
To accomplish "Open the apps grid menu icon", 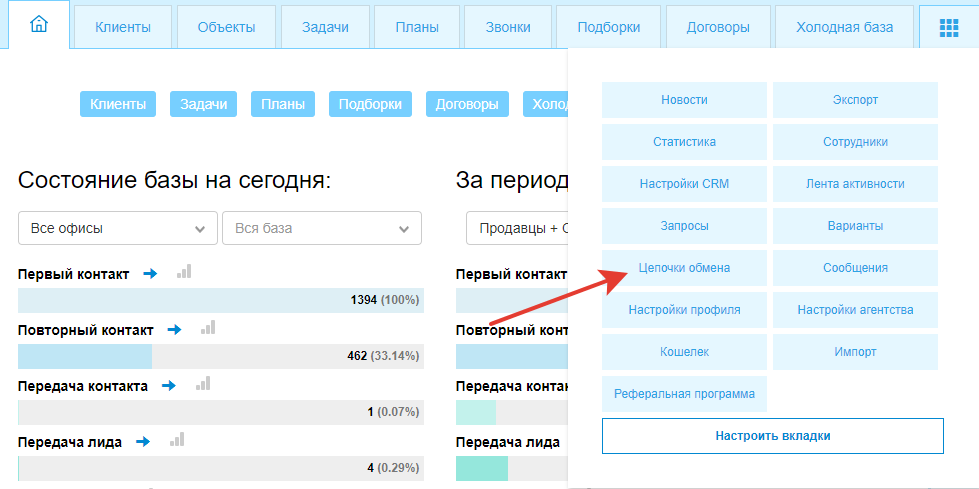I will 948,28.
